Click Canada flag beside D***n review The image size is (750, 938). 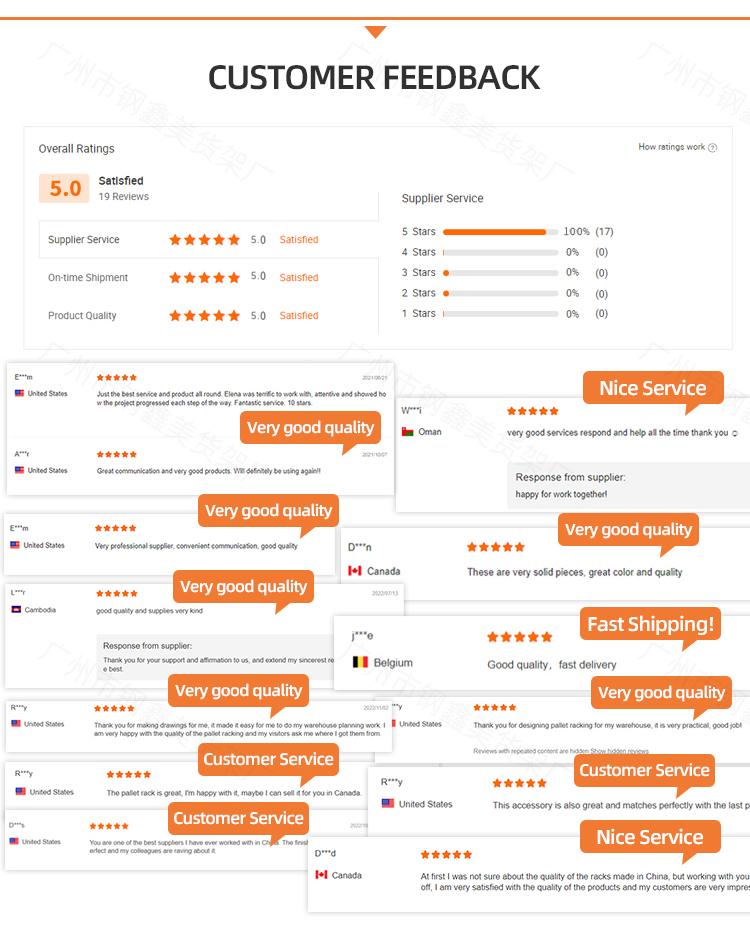[354, 571]
